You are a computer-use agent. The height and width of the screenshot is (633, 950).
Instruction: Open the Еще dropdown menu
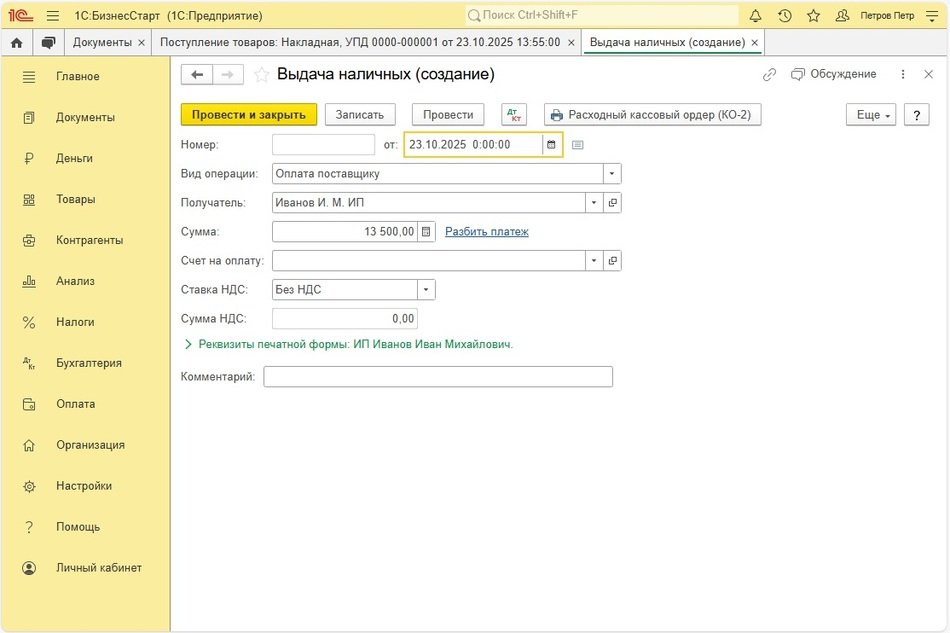coord(870,115)
